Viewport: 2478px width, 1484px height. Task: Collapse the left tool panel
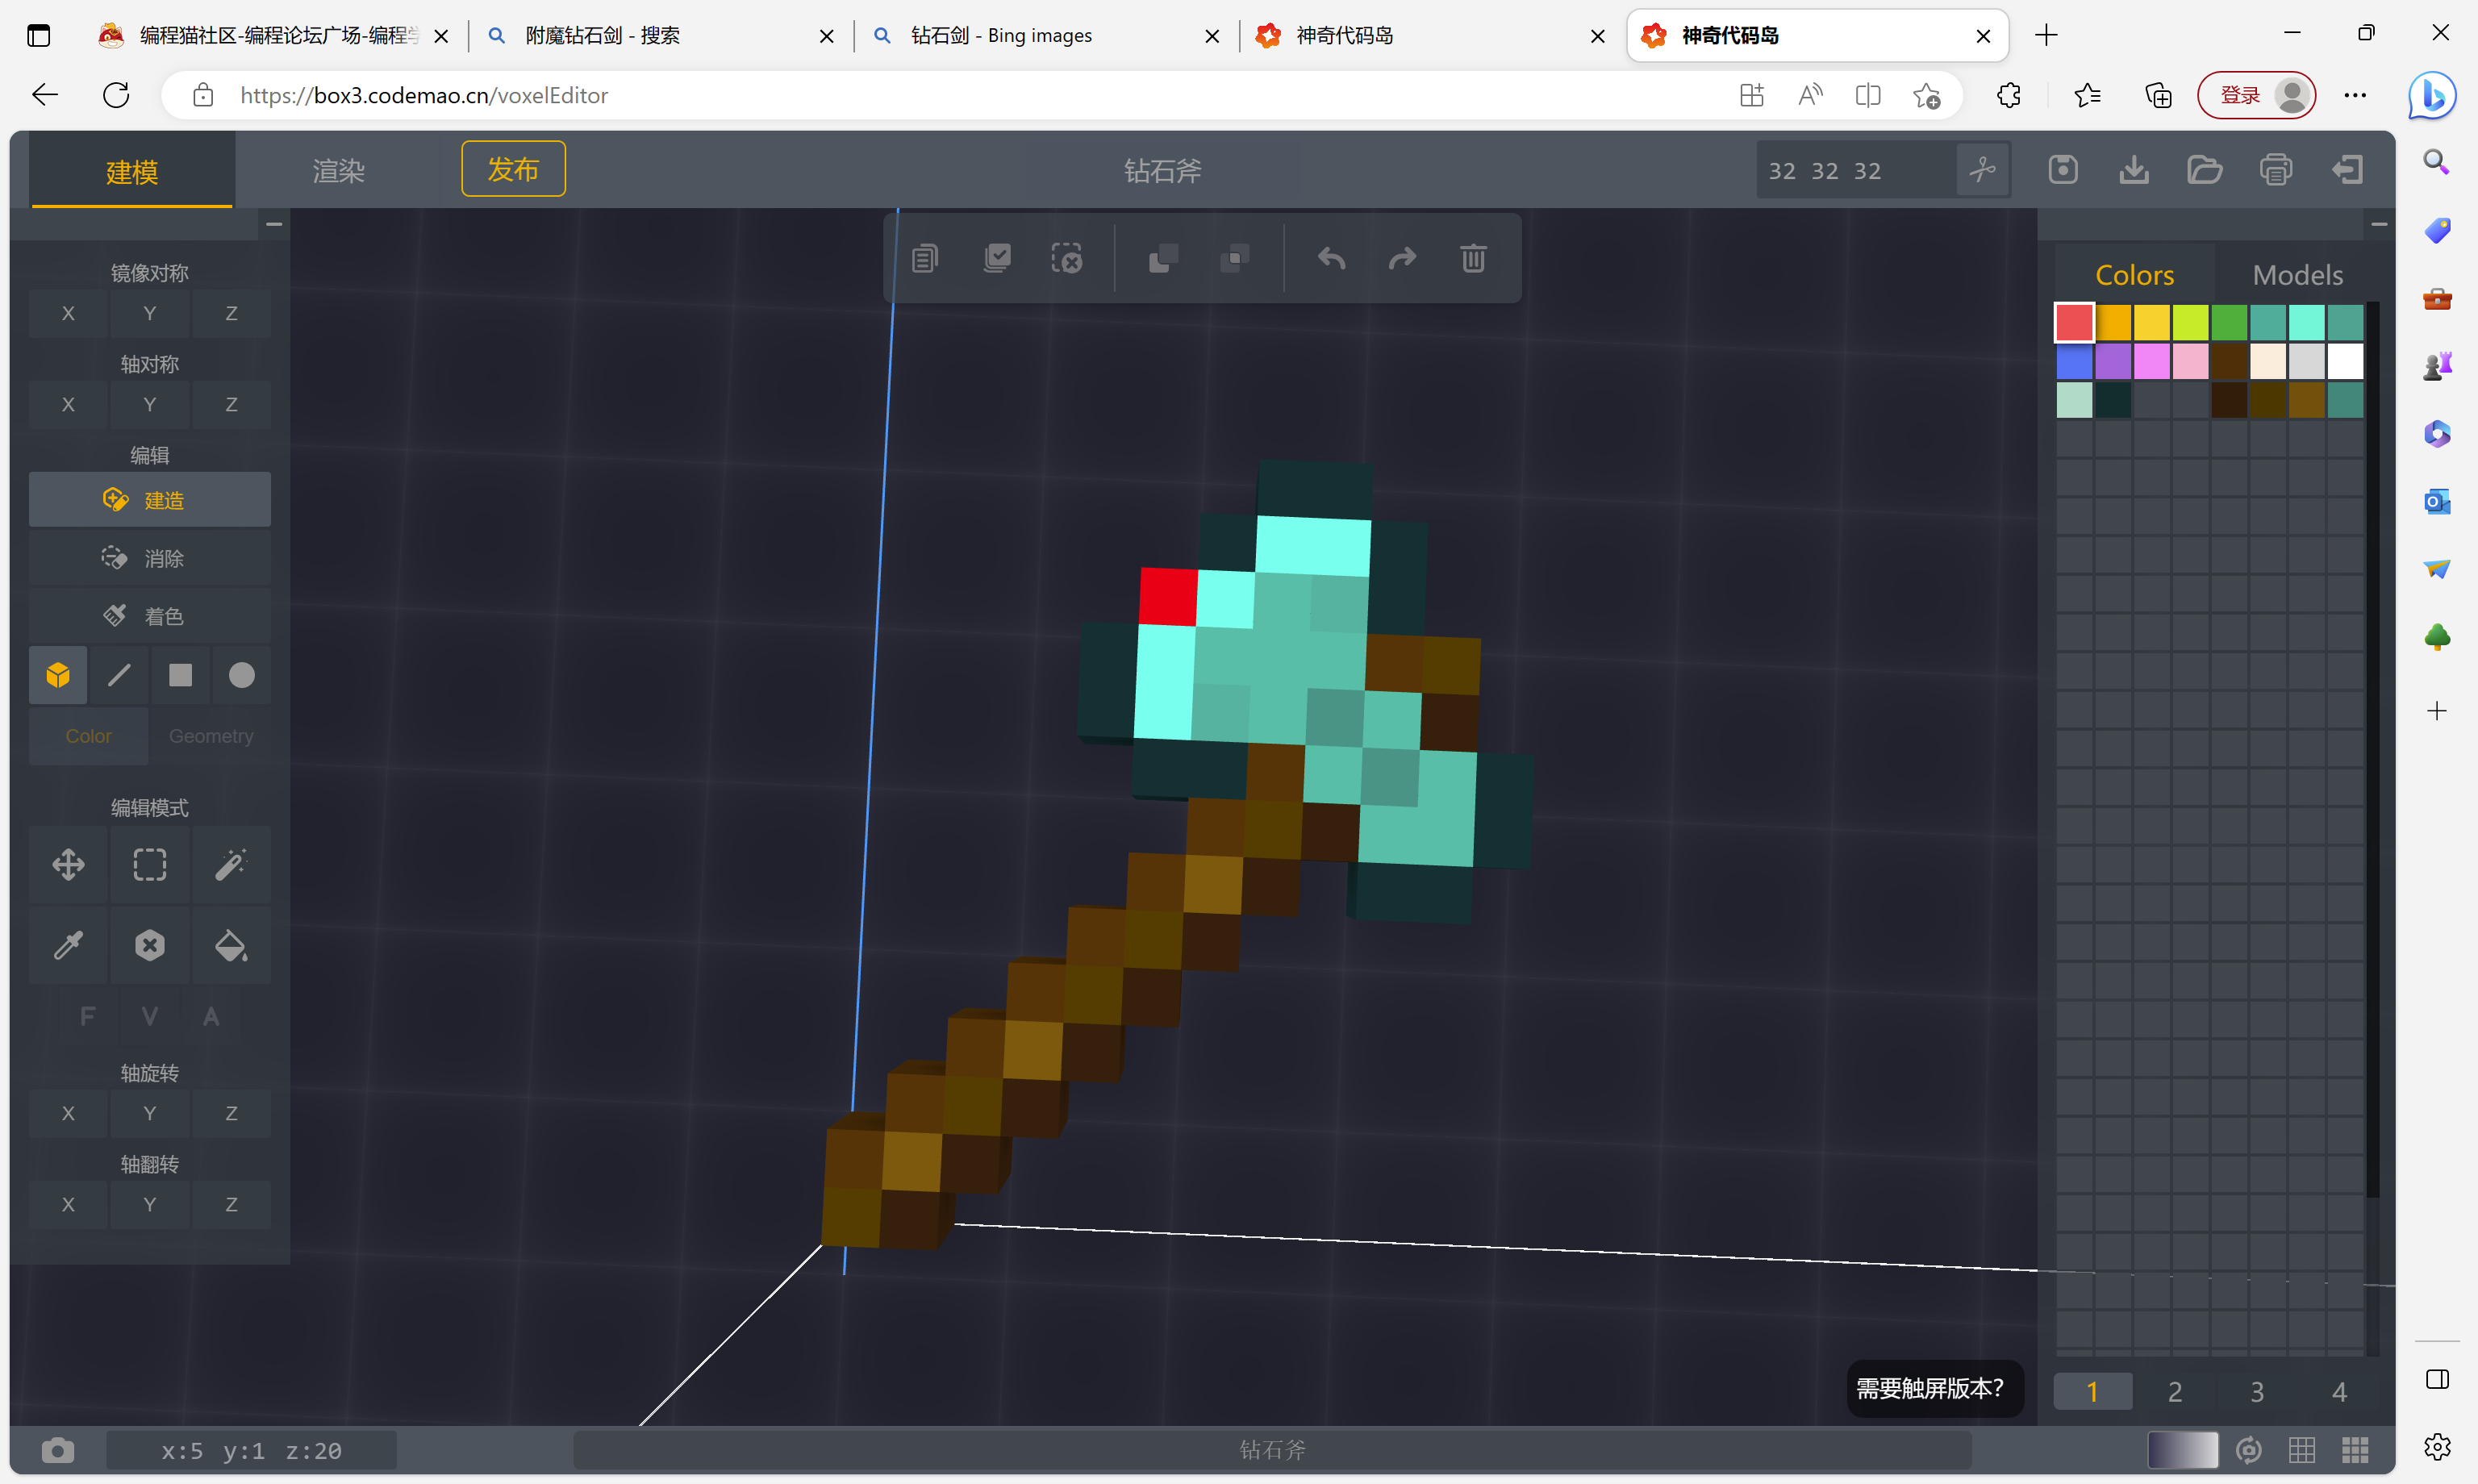(x=274, y=224)
